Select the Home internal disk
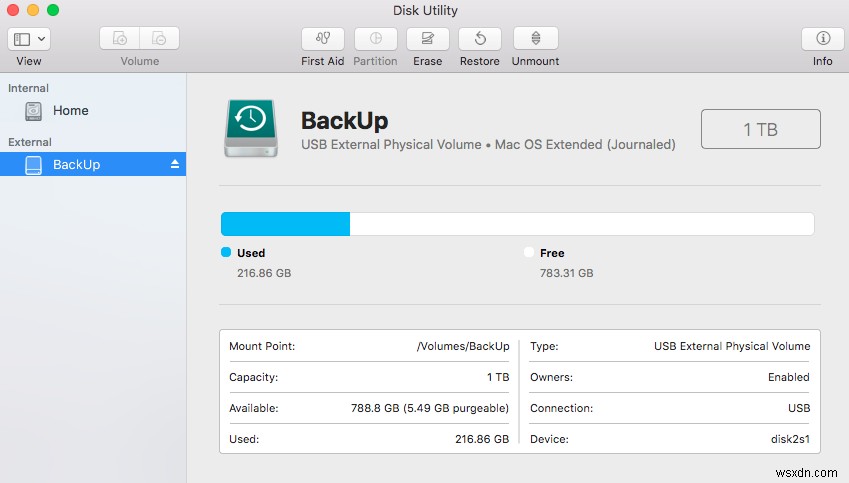The width and height of the screenshot is (849, 483). (x=93, y=111)
